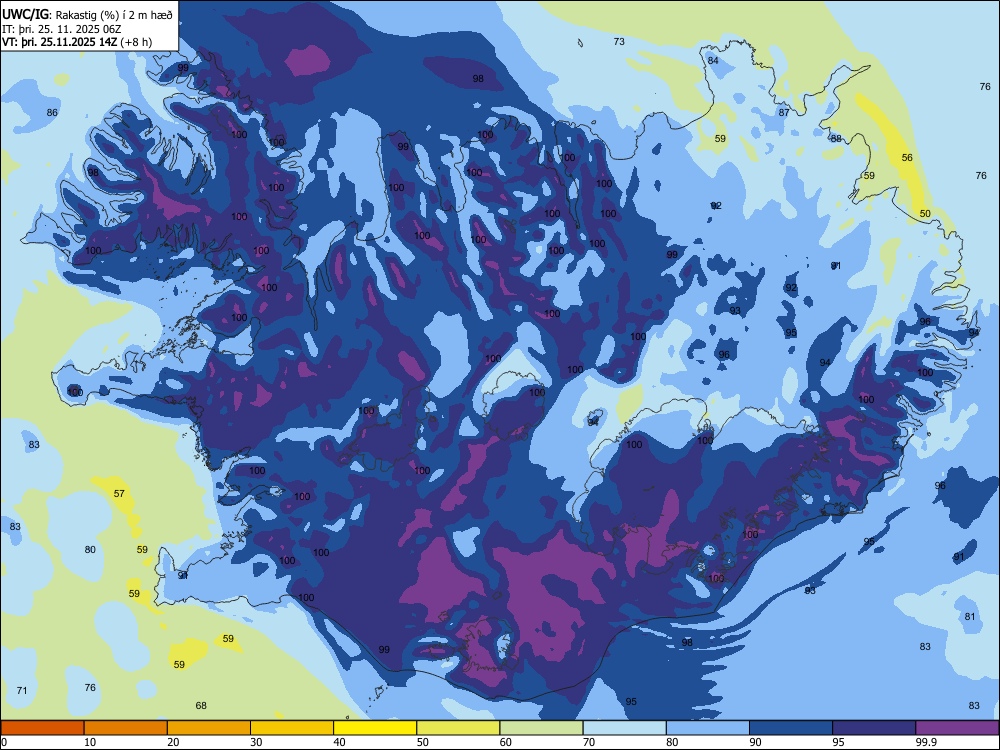Click the legend tick label '10'
This screenshot has height=750, width=1000.
pyautogui.click(x=91, y=742)
